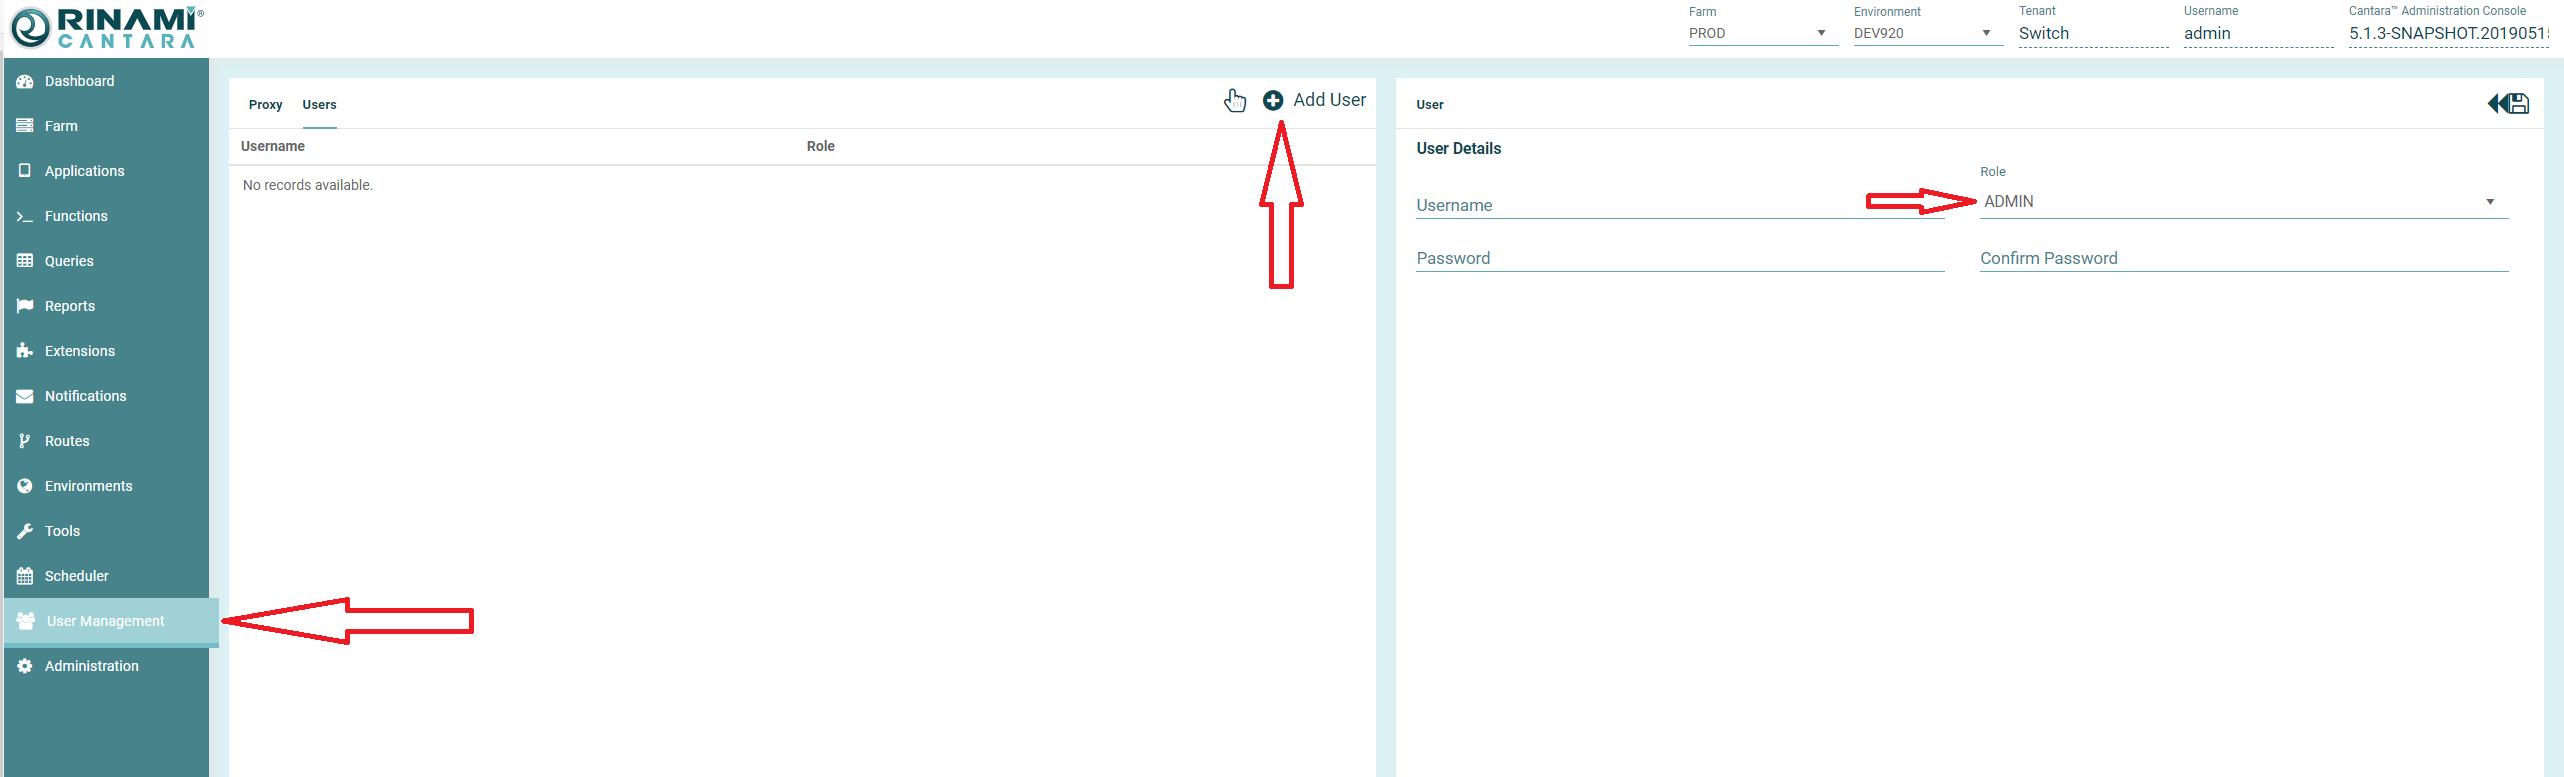The image size is (2564, 777).
Task: Click the Add User plus icon
Action: tap(1272, 100)
